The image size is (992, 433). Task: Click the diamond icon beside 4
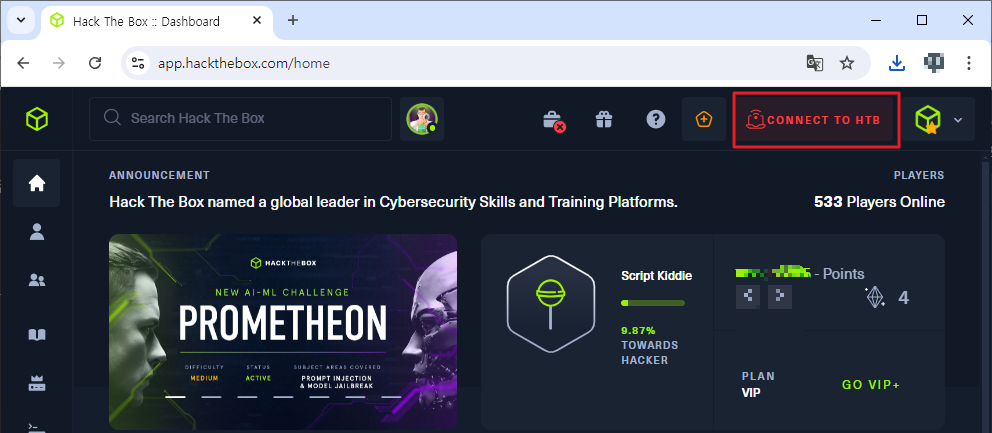tap(875, 297)
